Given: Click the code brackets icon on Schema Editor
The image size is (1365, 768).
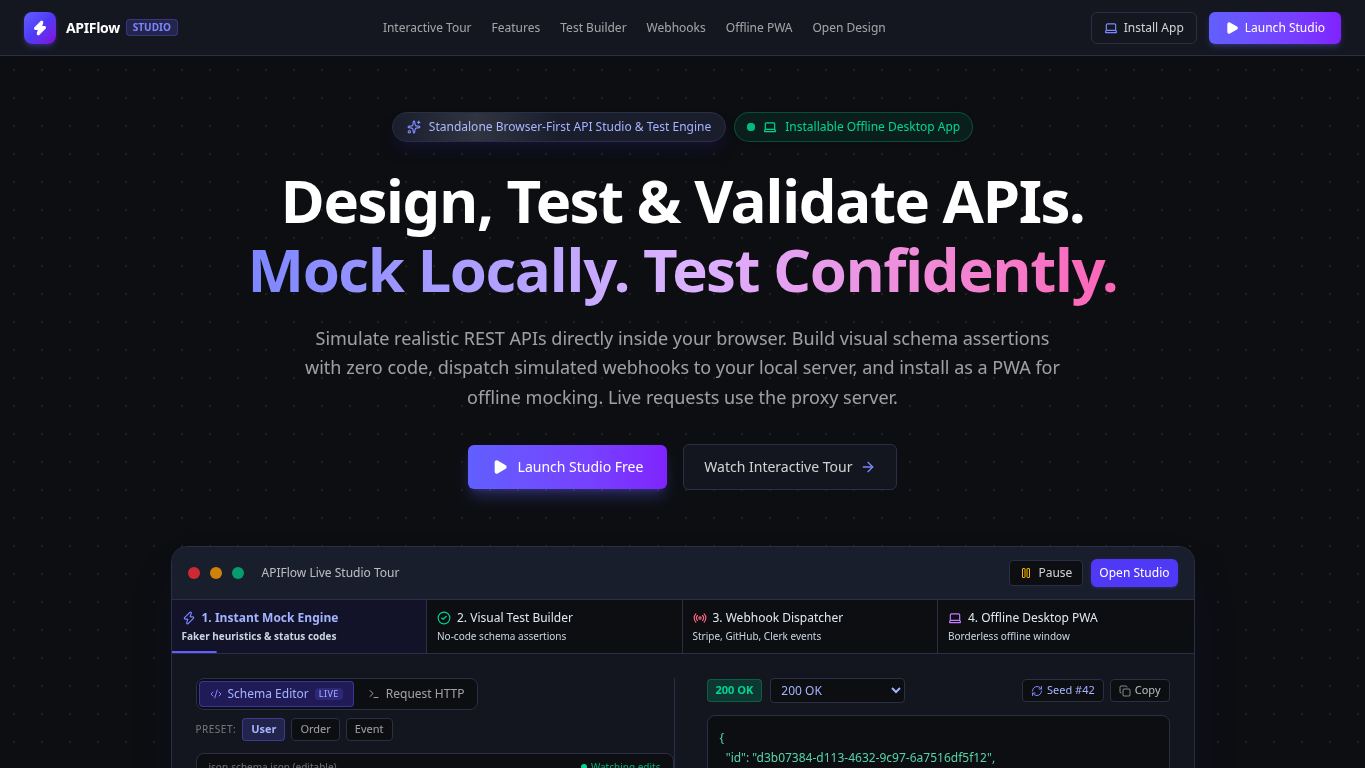Looking at the screenshot, I should 216,694.
